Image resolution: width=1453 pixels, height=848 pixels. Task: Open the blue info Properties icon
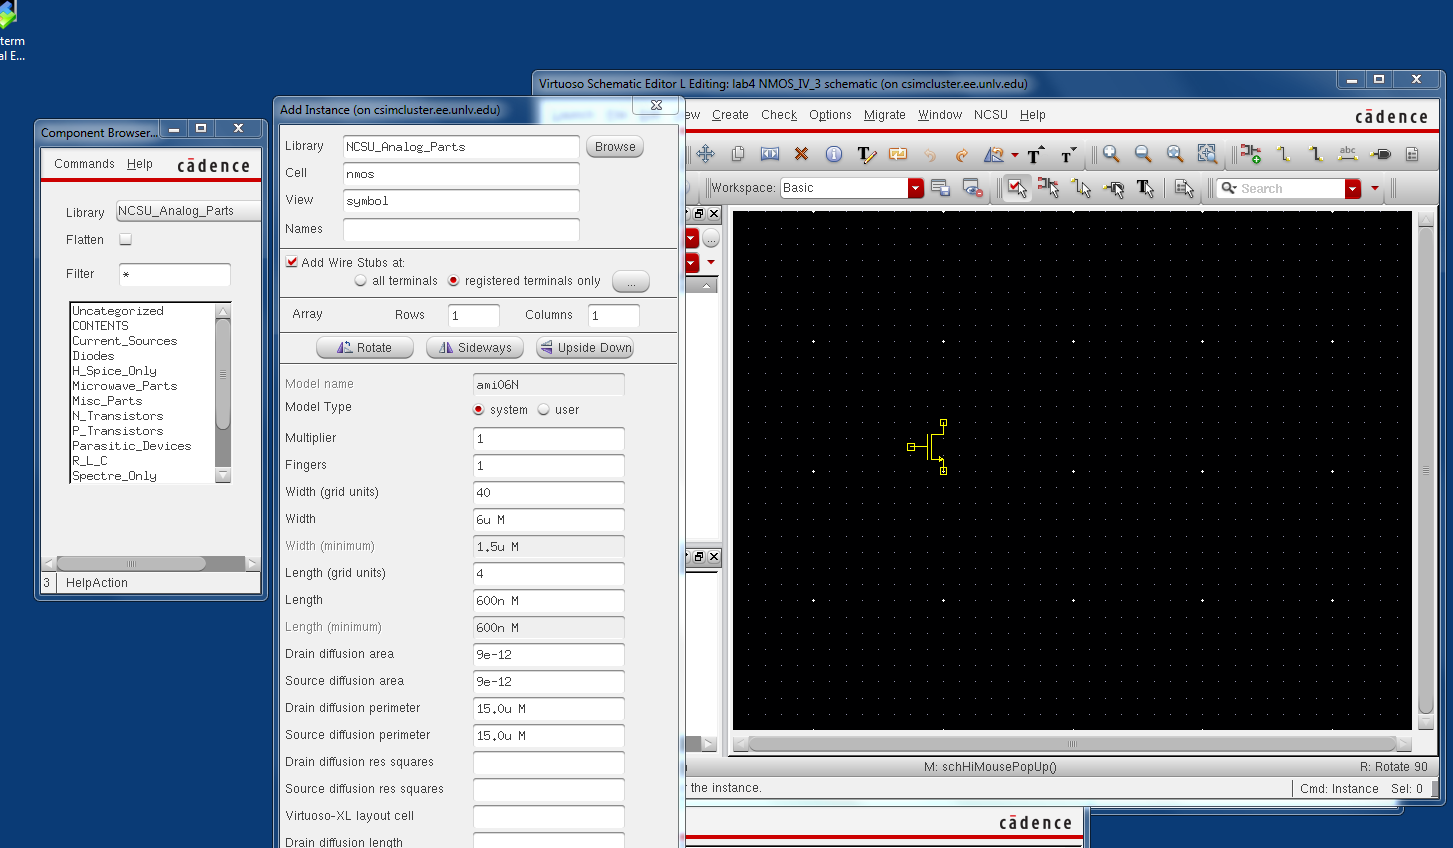[x=834, y=154]
